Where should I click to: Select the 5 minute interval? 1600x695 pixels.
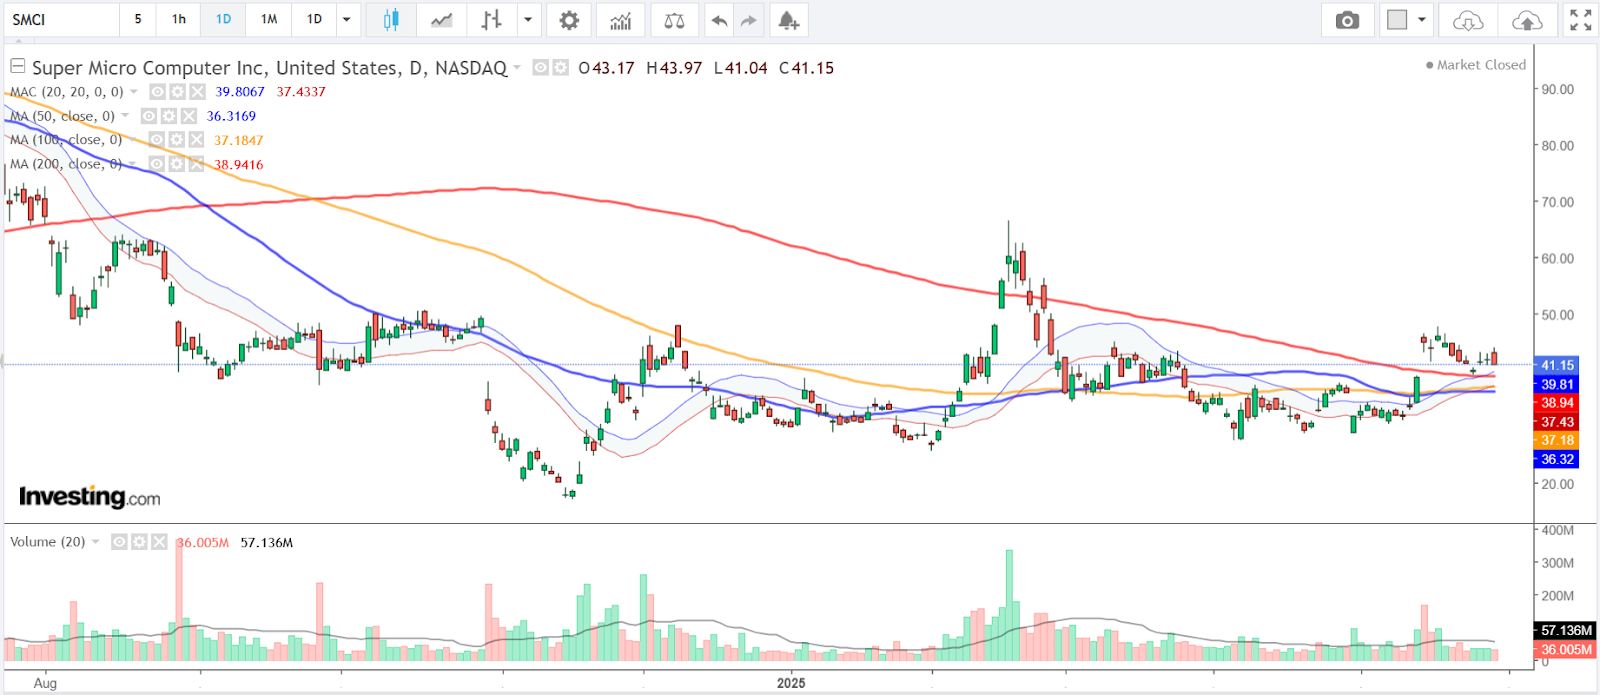pyautogui.click(x=138, y=20)
